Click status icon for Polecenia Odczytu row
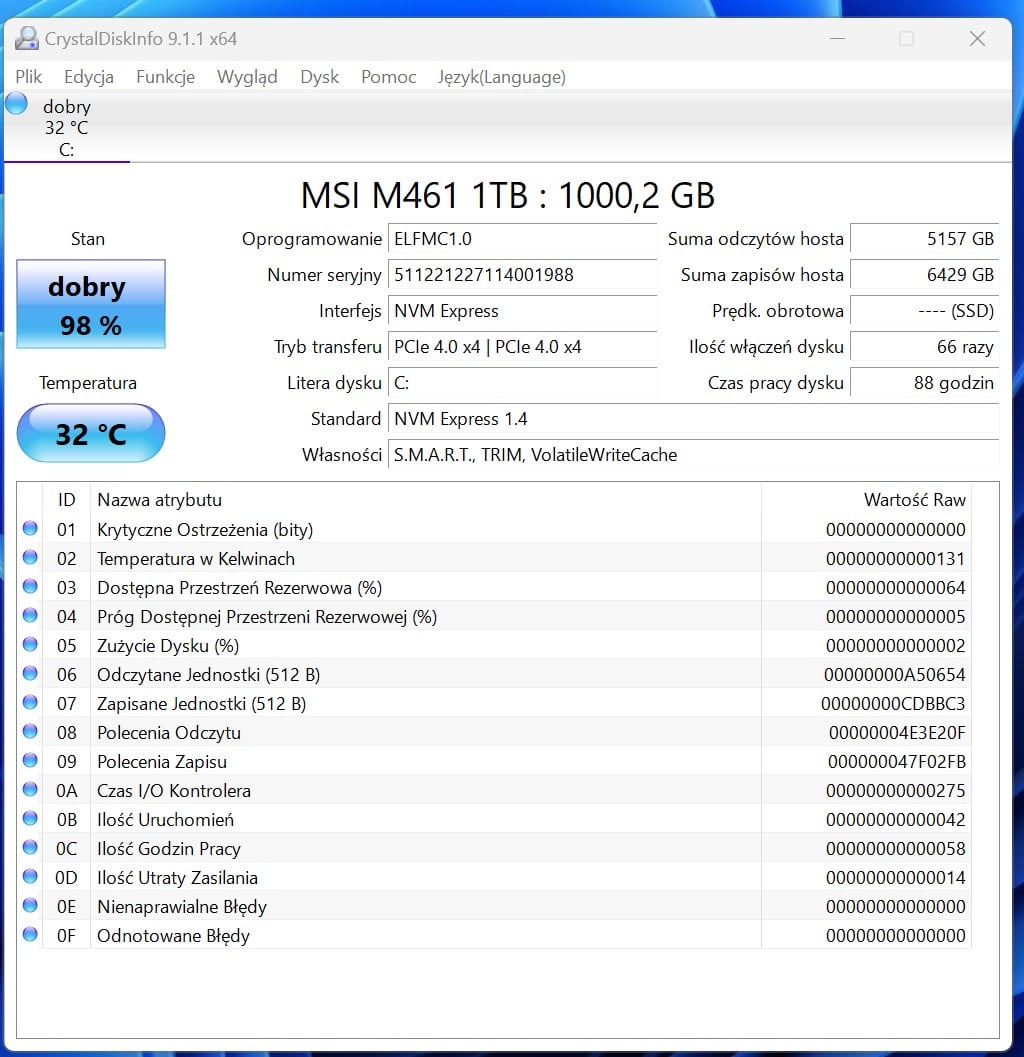The image size is (1024, 1057). [30, 732]
